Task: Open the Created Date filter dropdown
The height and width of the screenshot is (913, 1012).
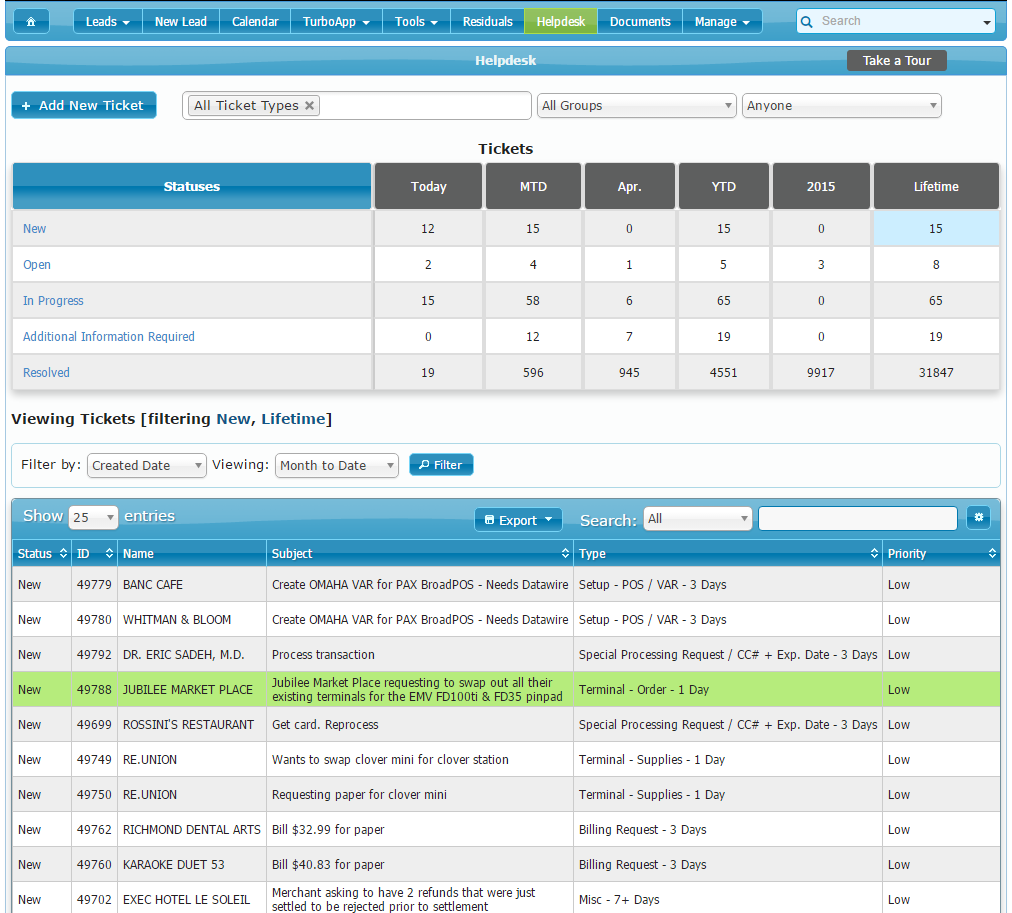Action: point(147,465)
